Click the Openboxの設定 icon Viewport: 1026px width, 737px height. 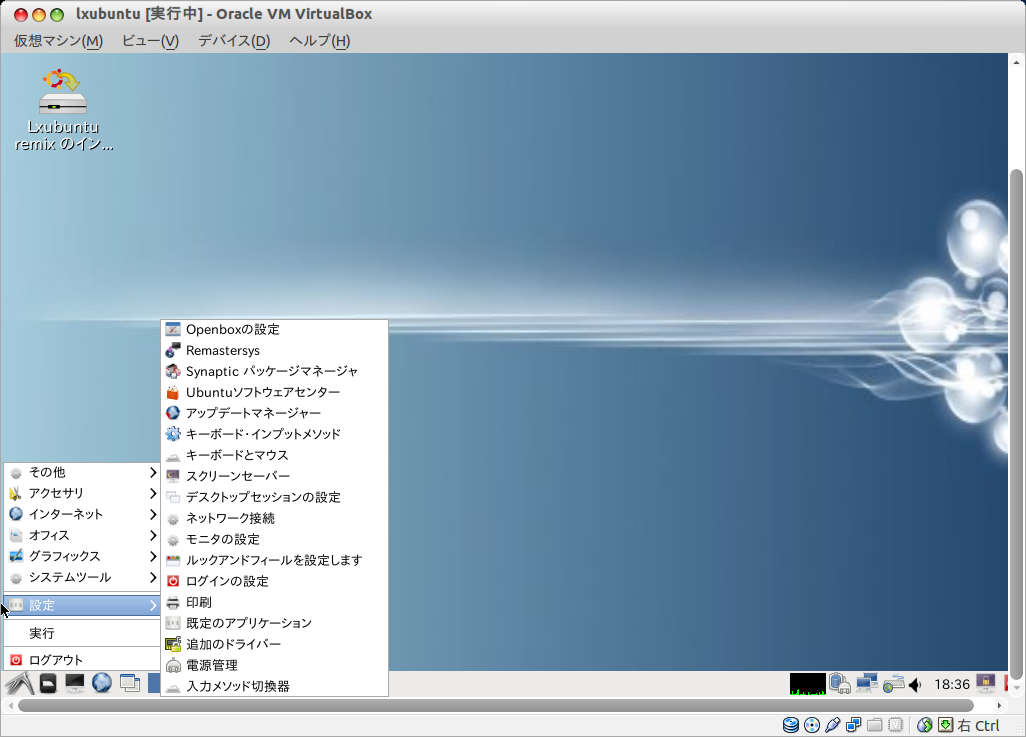[173, 329]
